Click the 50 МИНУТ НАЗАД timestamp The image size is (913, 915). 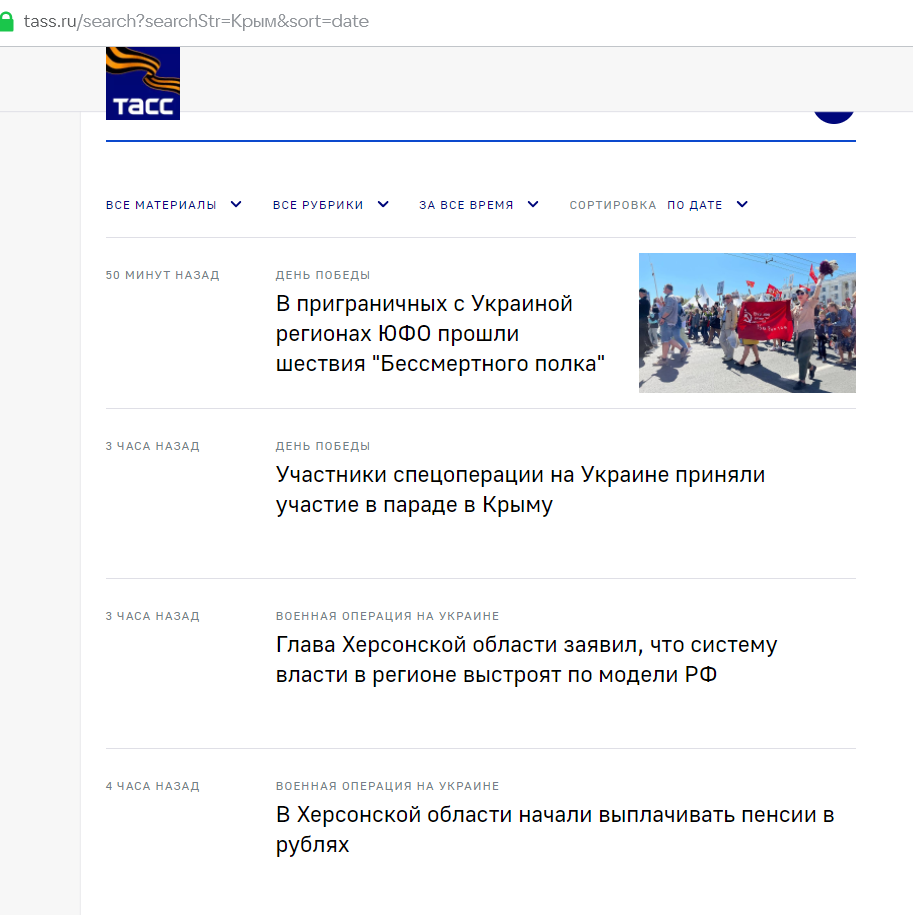[x=162, y=275]
